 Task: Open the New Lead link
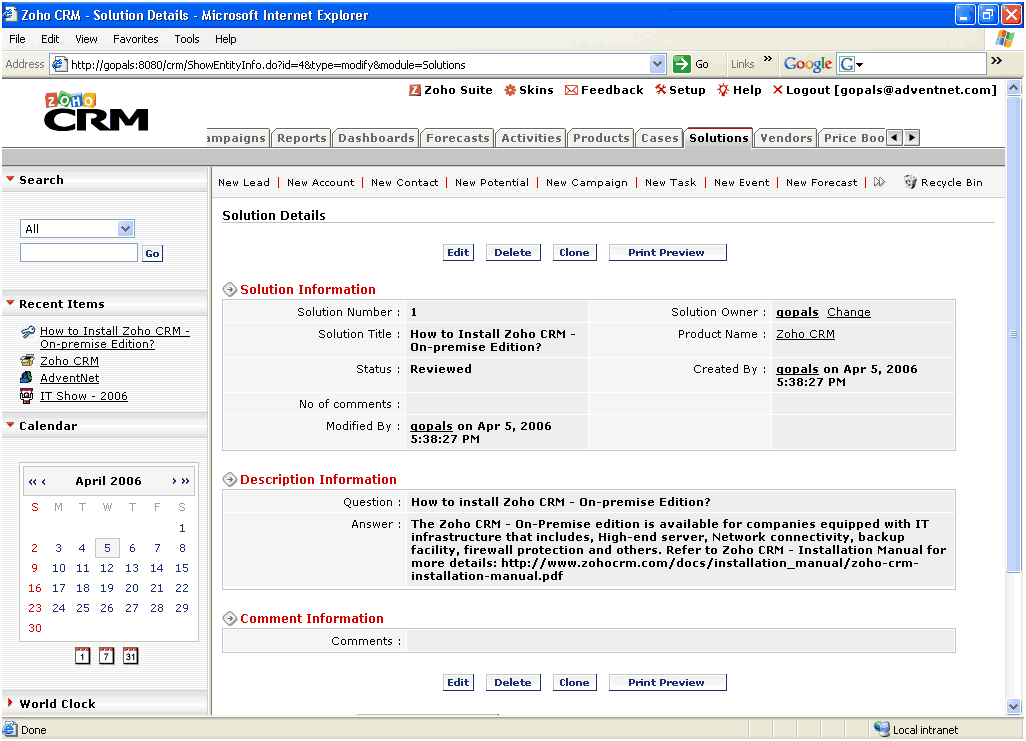pyautogui.click(x=244, y=183)
